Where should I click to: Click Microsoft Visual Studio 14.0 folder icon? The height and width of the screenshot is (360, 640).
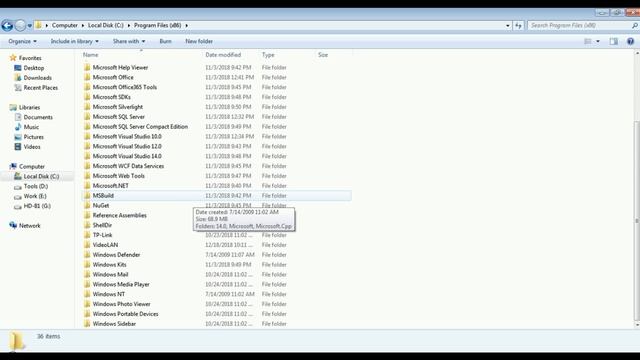coord(87,156)
